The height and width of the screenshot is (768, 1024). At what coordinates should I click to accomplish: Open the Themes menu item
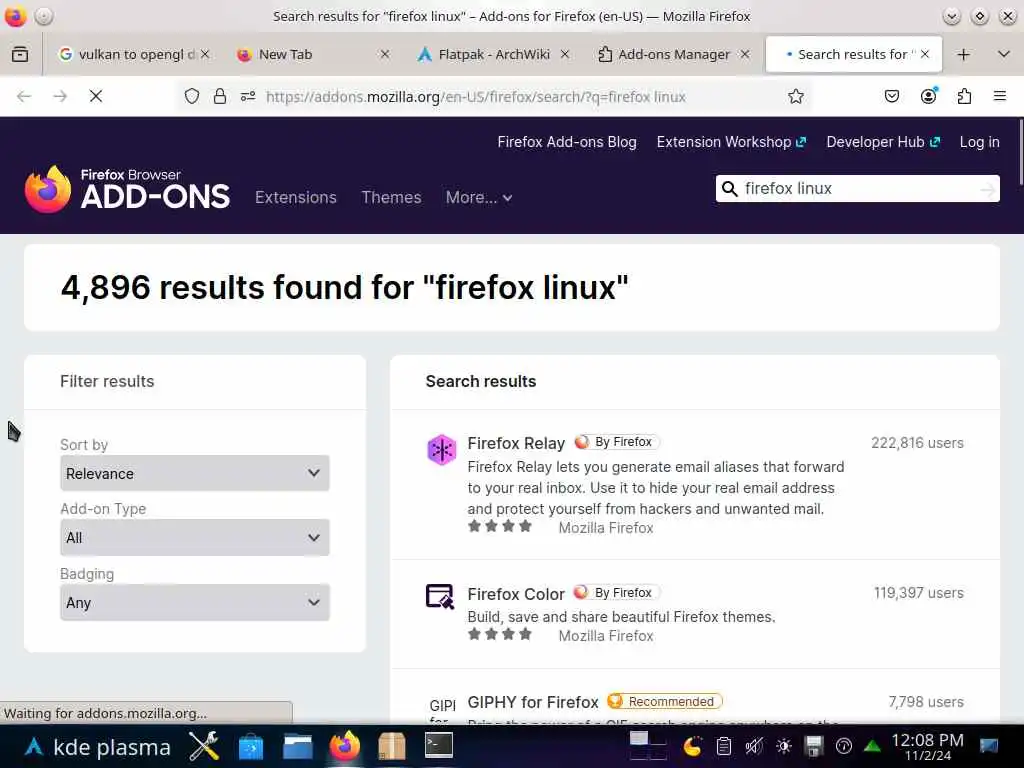click(391, 197)
